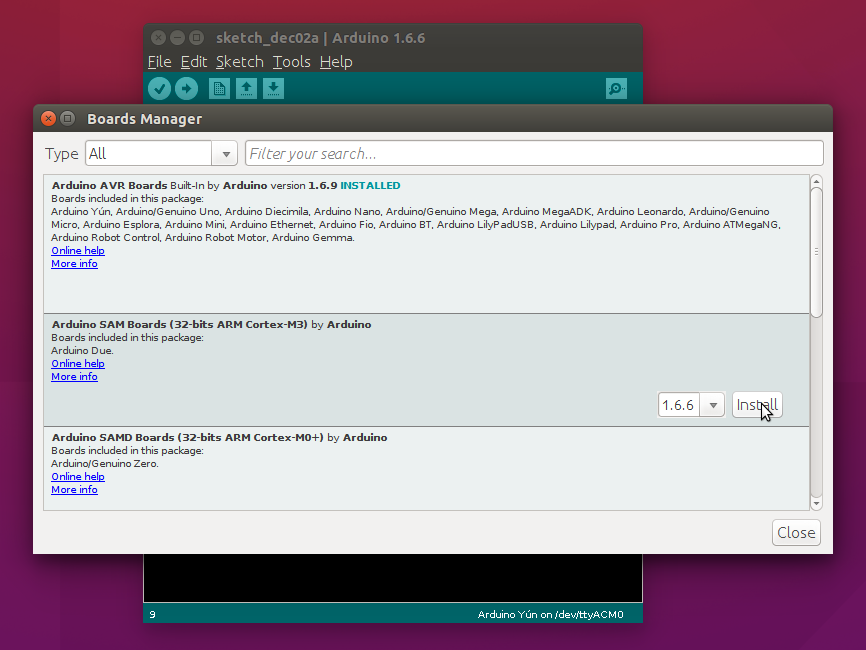Open Online help link for Arduino SAMD Boards
Screen dimensions: 866x650
point(78,477)
